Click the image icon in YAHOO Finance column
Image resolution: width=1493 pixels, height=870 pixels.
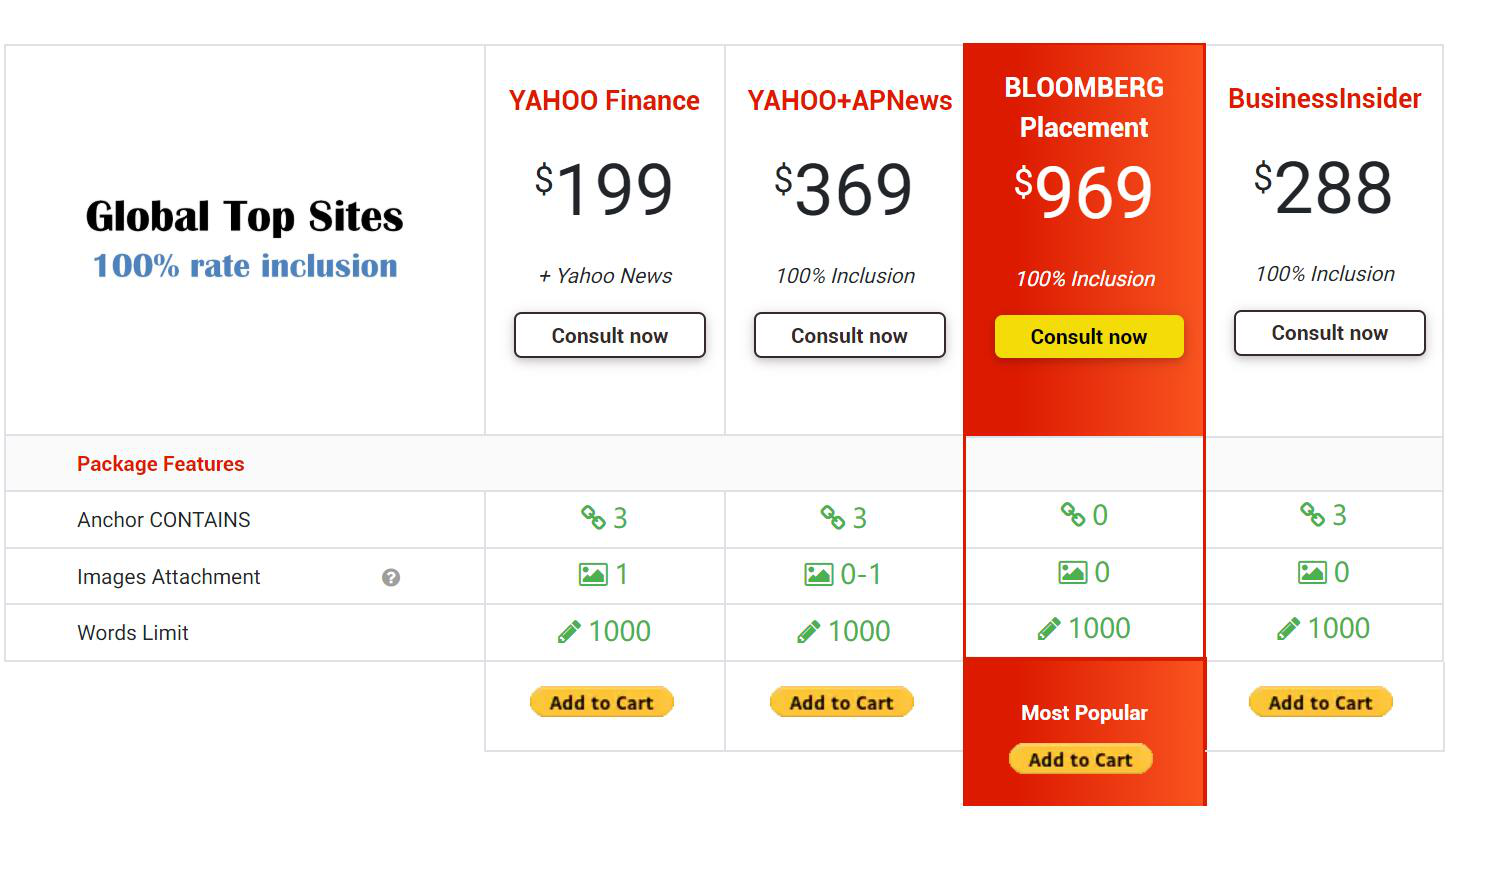593,574
